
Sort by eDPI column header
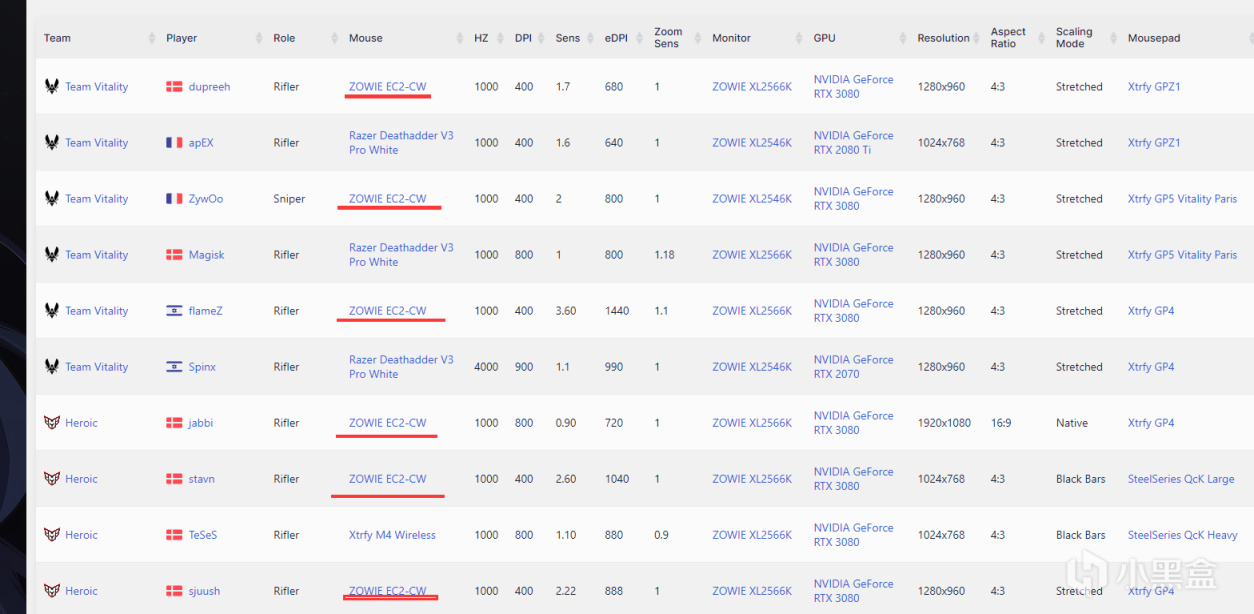[615, 38]
